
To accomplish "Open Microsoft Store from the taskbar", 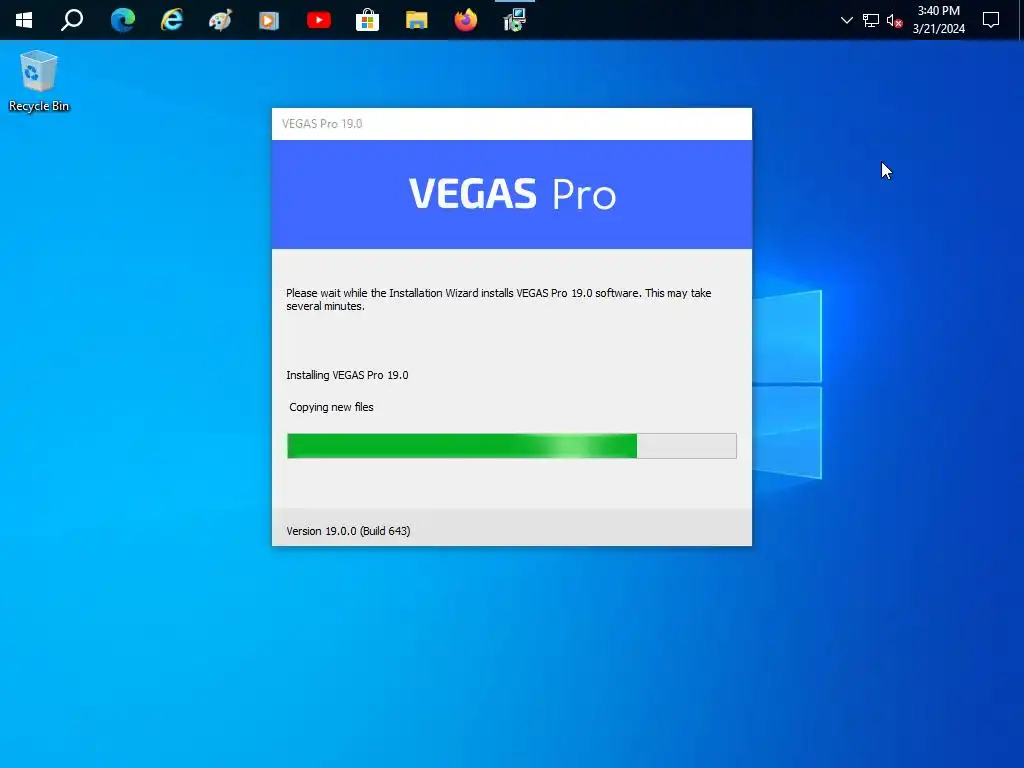I will pos(368,20).
